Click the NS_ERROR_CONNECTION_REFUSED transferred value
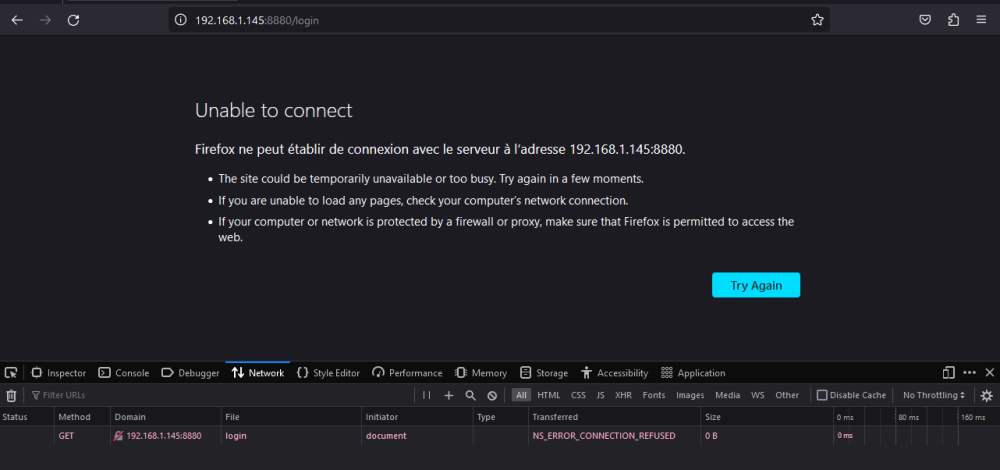Image resolution: width=1000 pixels, height=470 pixels. click(x=603, y=436)
